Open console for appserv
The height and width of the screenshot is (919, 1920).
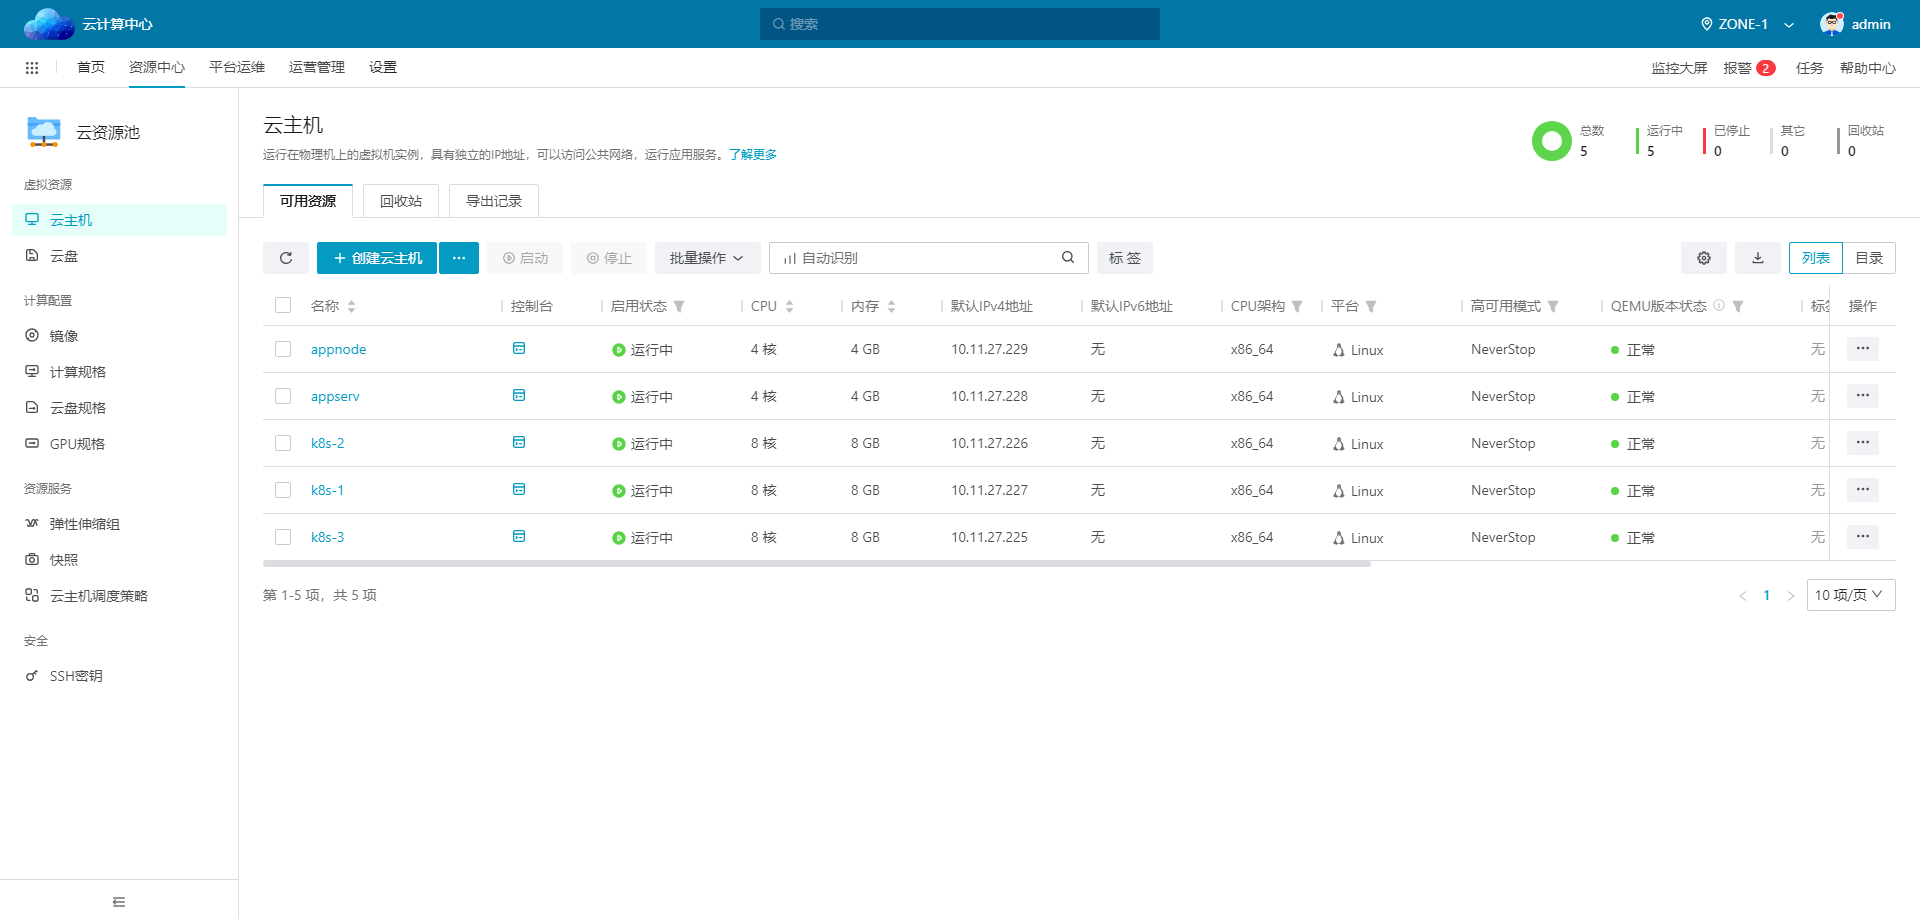click(x=519, y=395)
